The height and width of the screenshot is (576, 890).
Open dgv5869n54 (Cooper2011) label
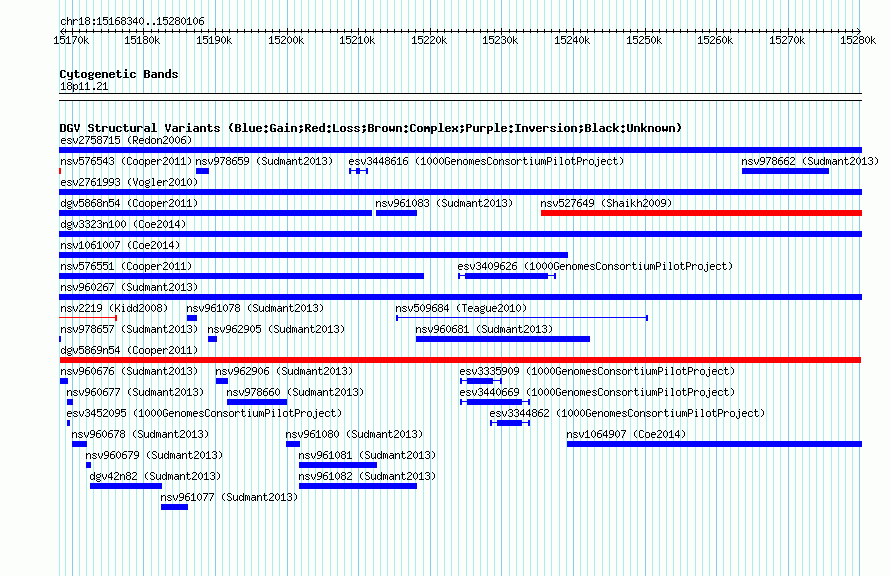point(129,350)
